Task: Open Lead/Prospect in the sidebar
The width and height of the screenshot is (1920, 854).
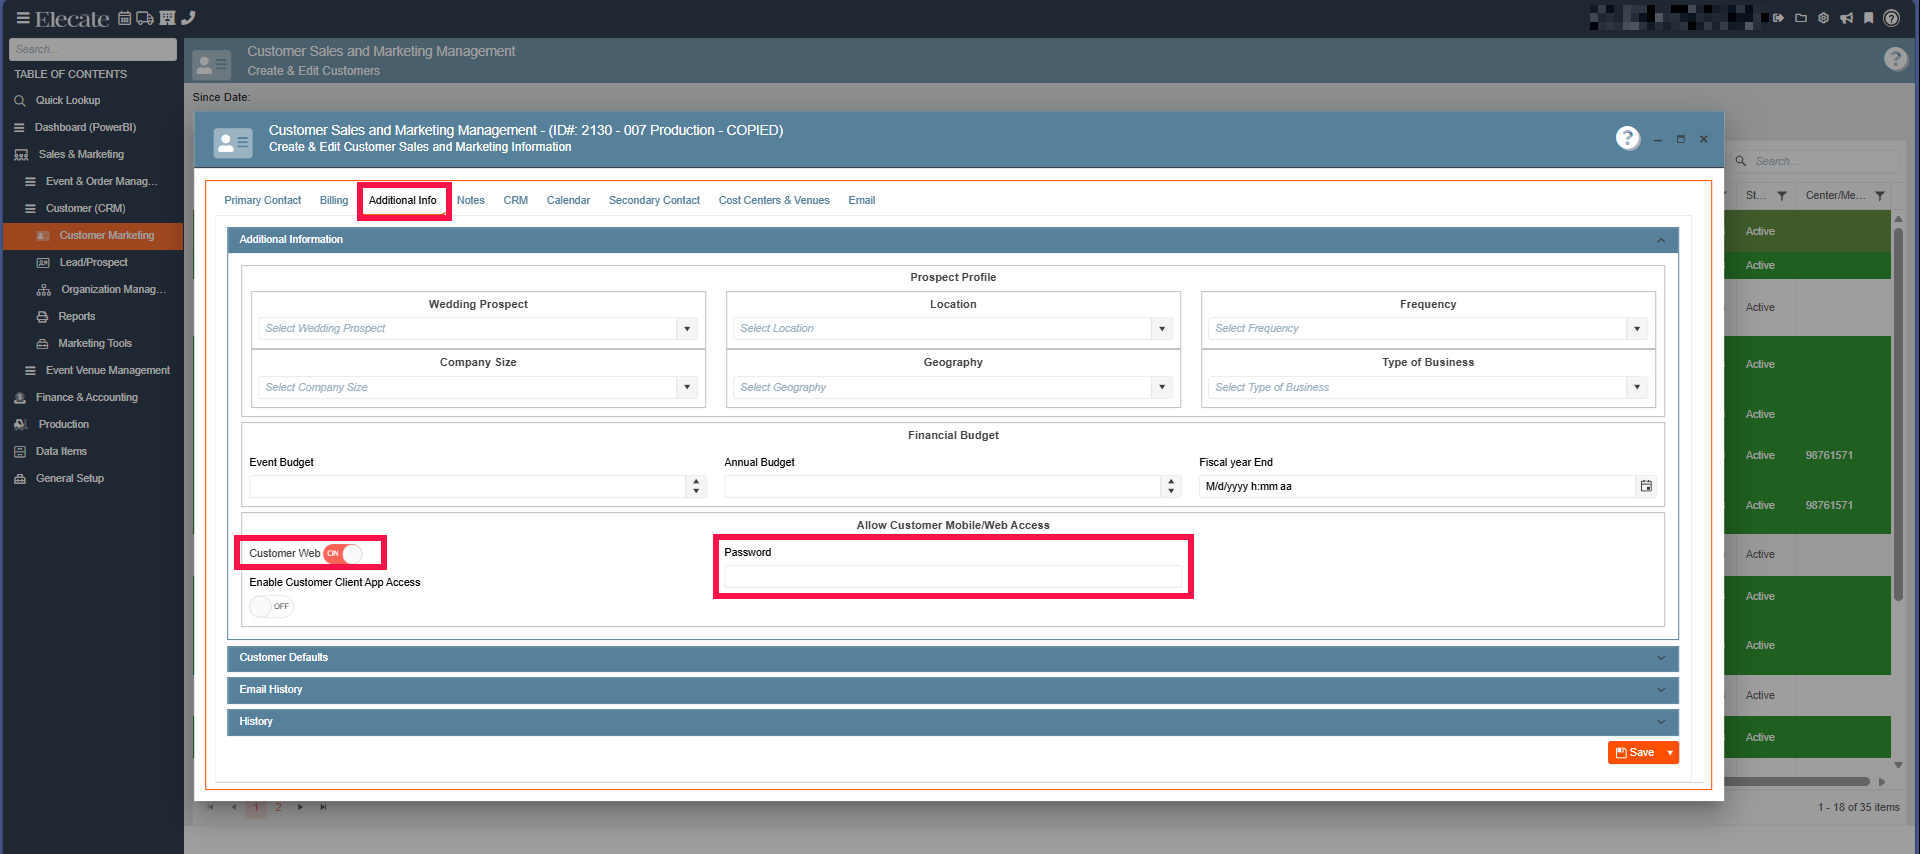Action: click(93, 263)
